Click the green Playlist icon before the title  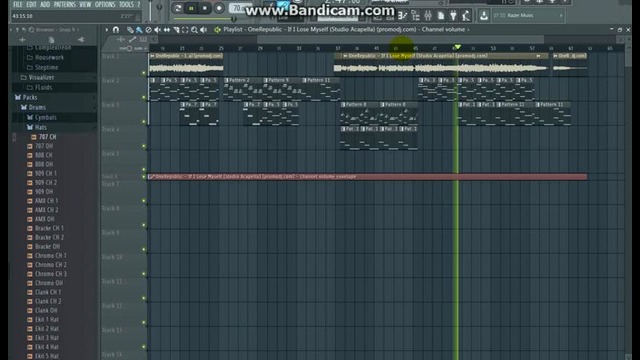tap(218, 29)
